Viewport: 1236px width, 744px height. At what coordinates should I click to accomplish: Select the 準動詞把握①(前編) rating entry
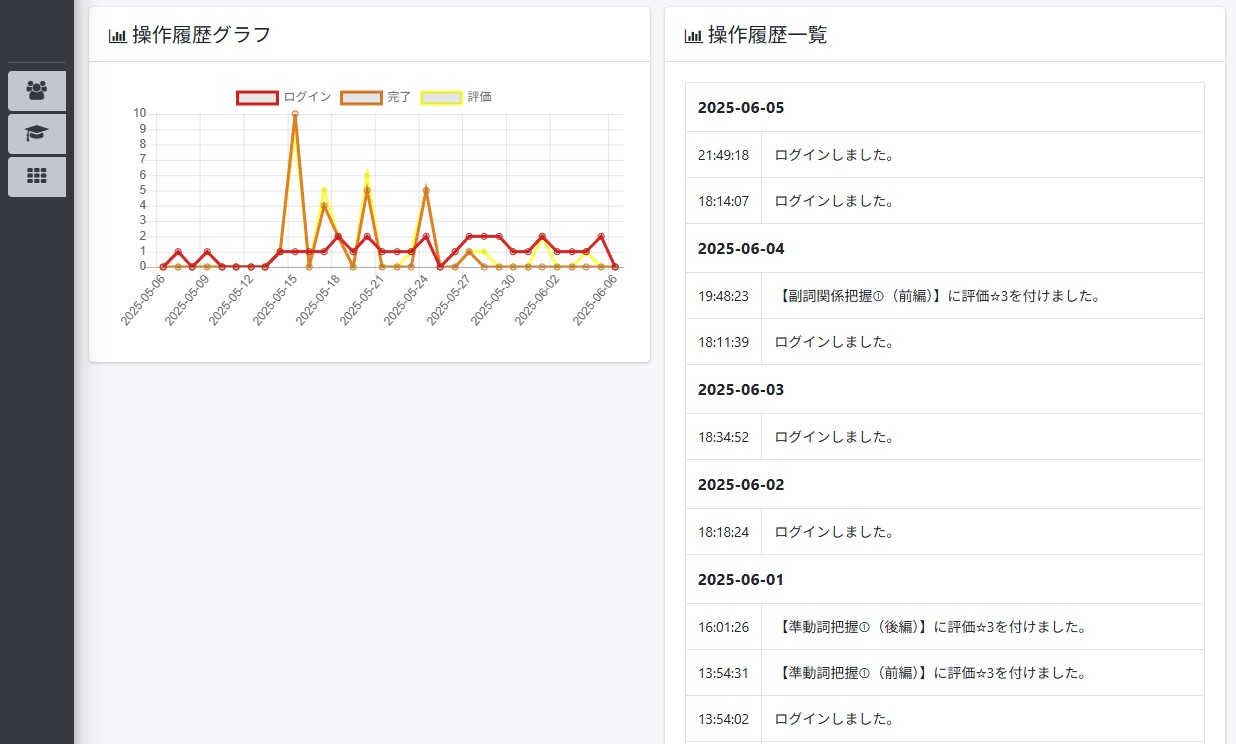coord(931,673)
